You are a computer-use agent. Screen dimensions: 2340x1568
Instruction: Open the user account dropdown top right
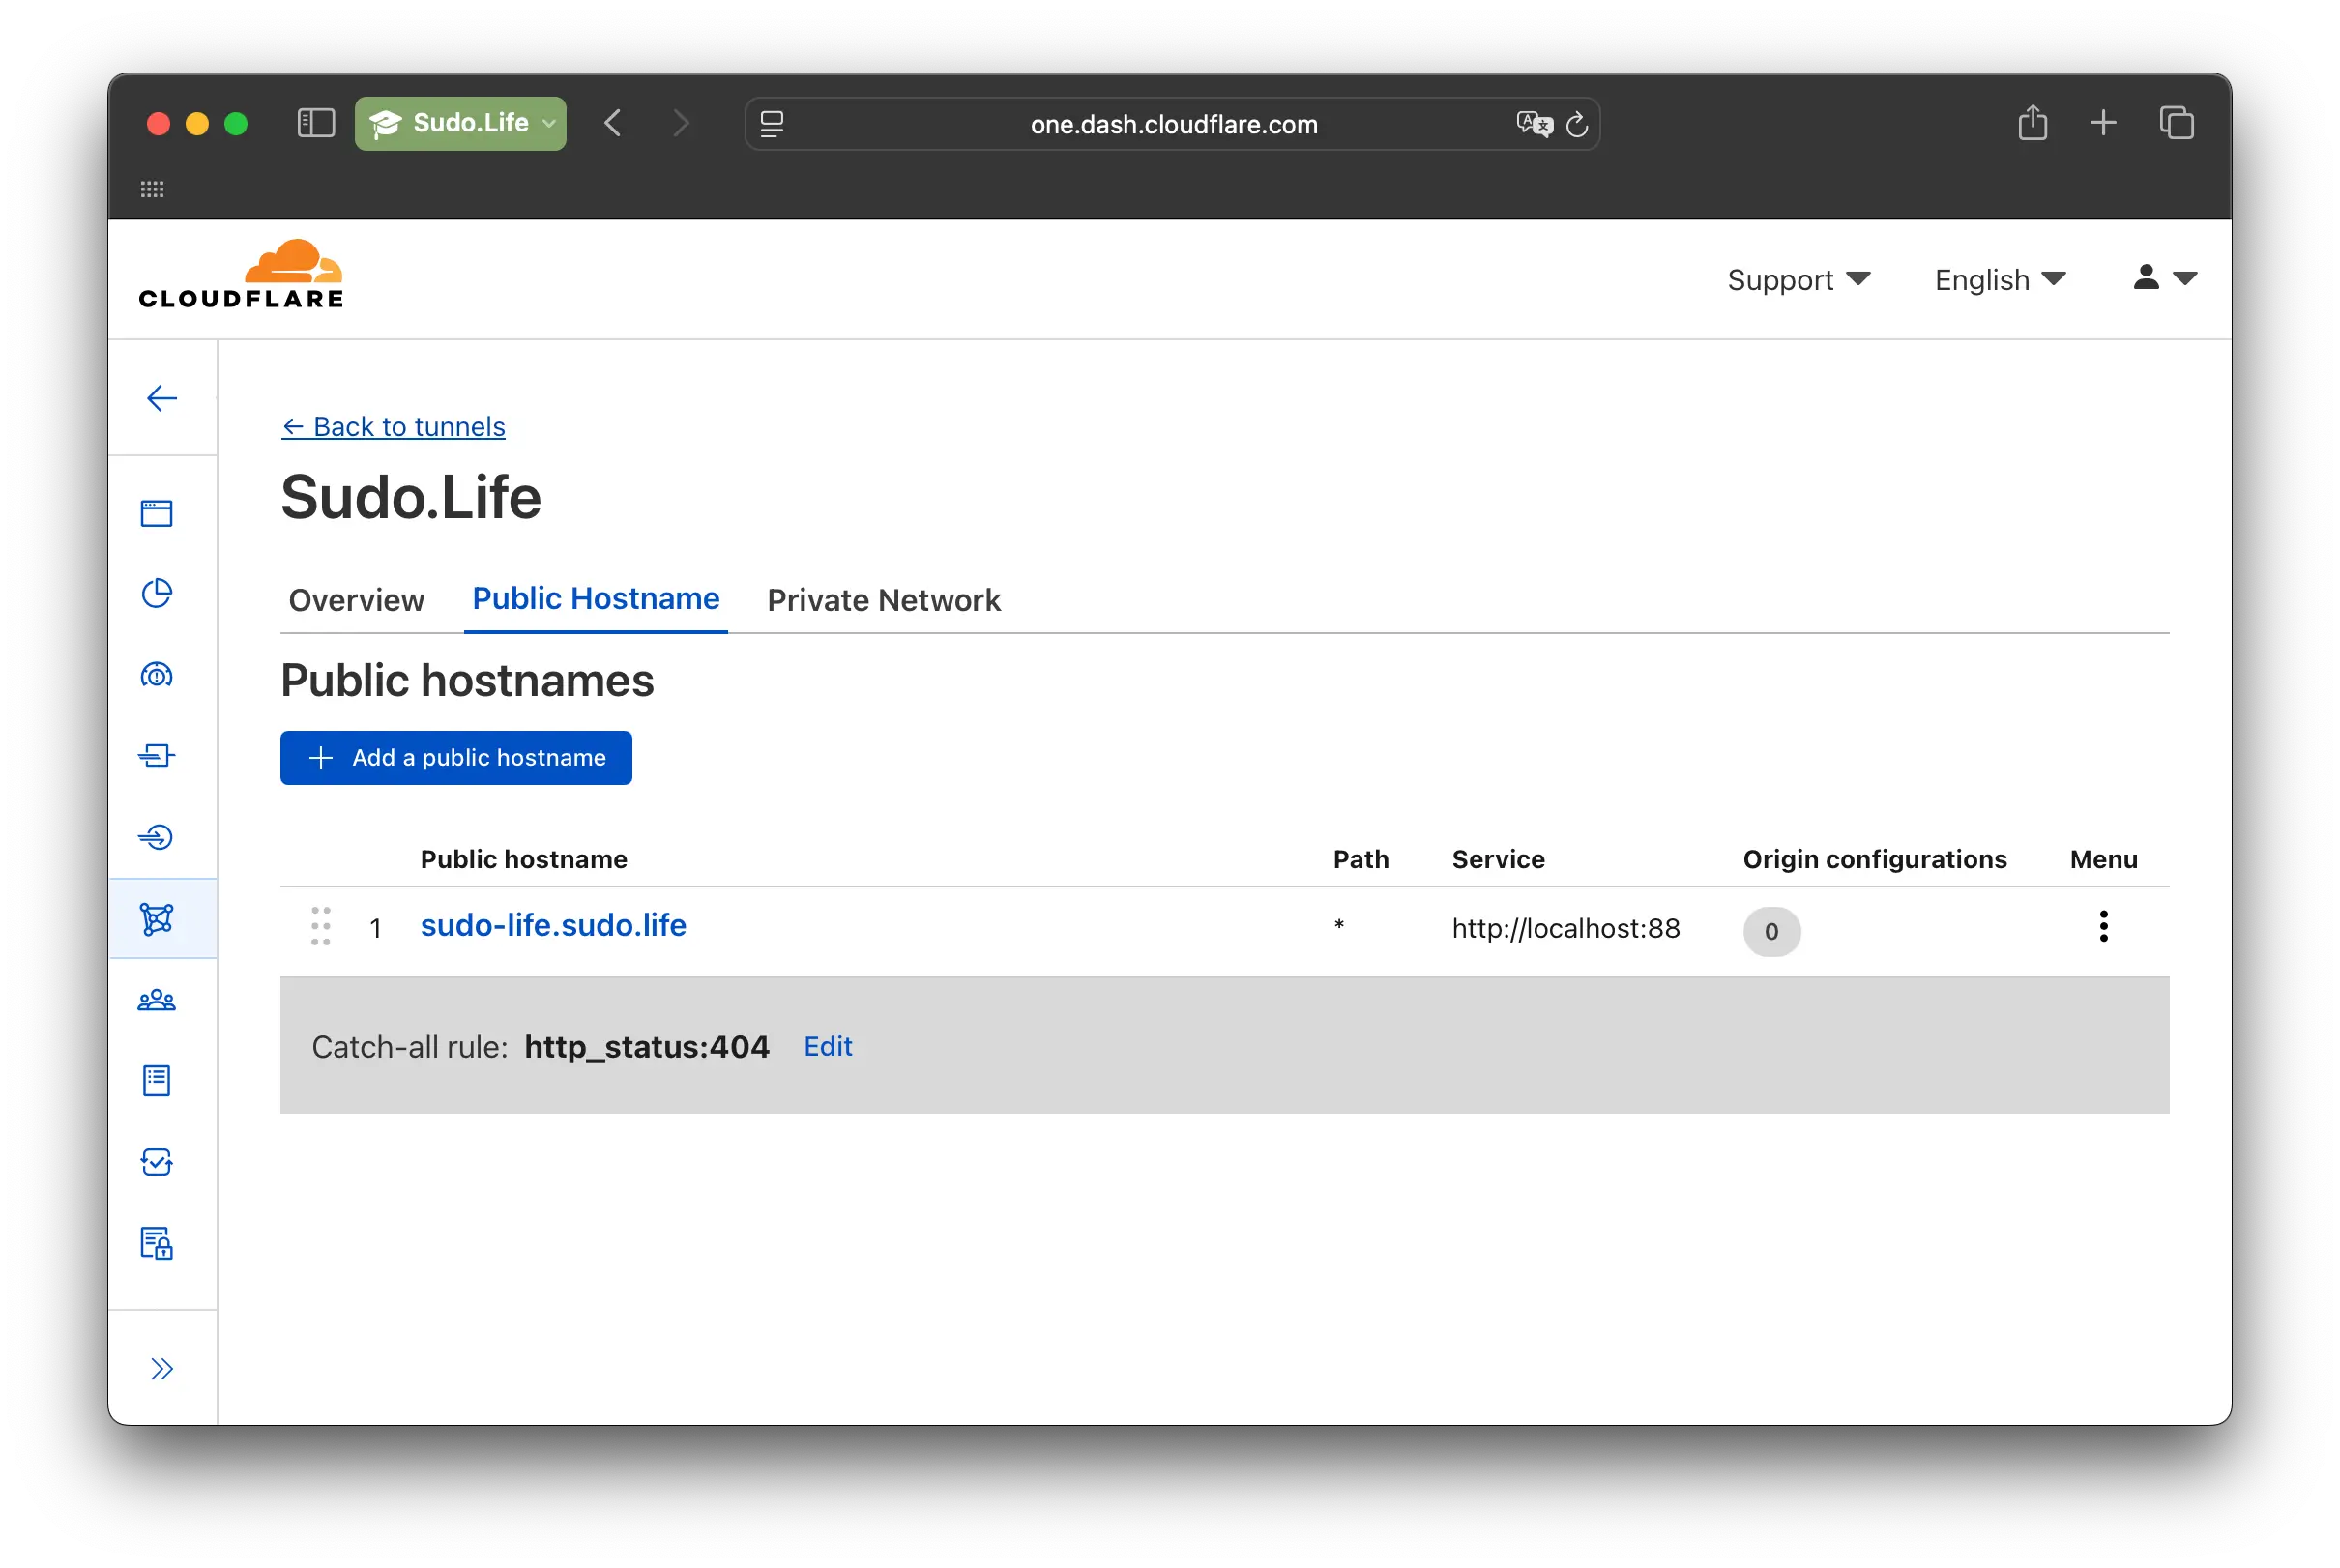click(2163, 279)
